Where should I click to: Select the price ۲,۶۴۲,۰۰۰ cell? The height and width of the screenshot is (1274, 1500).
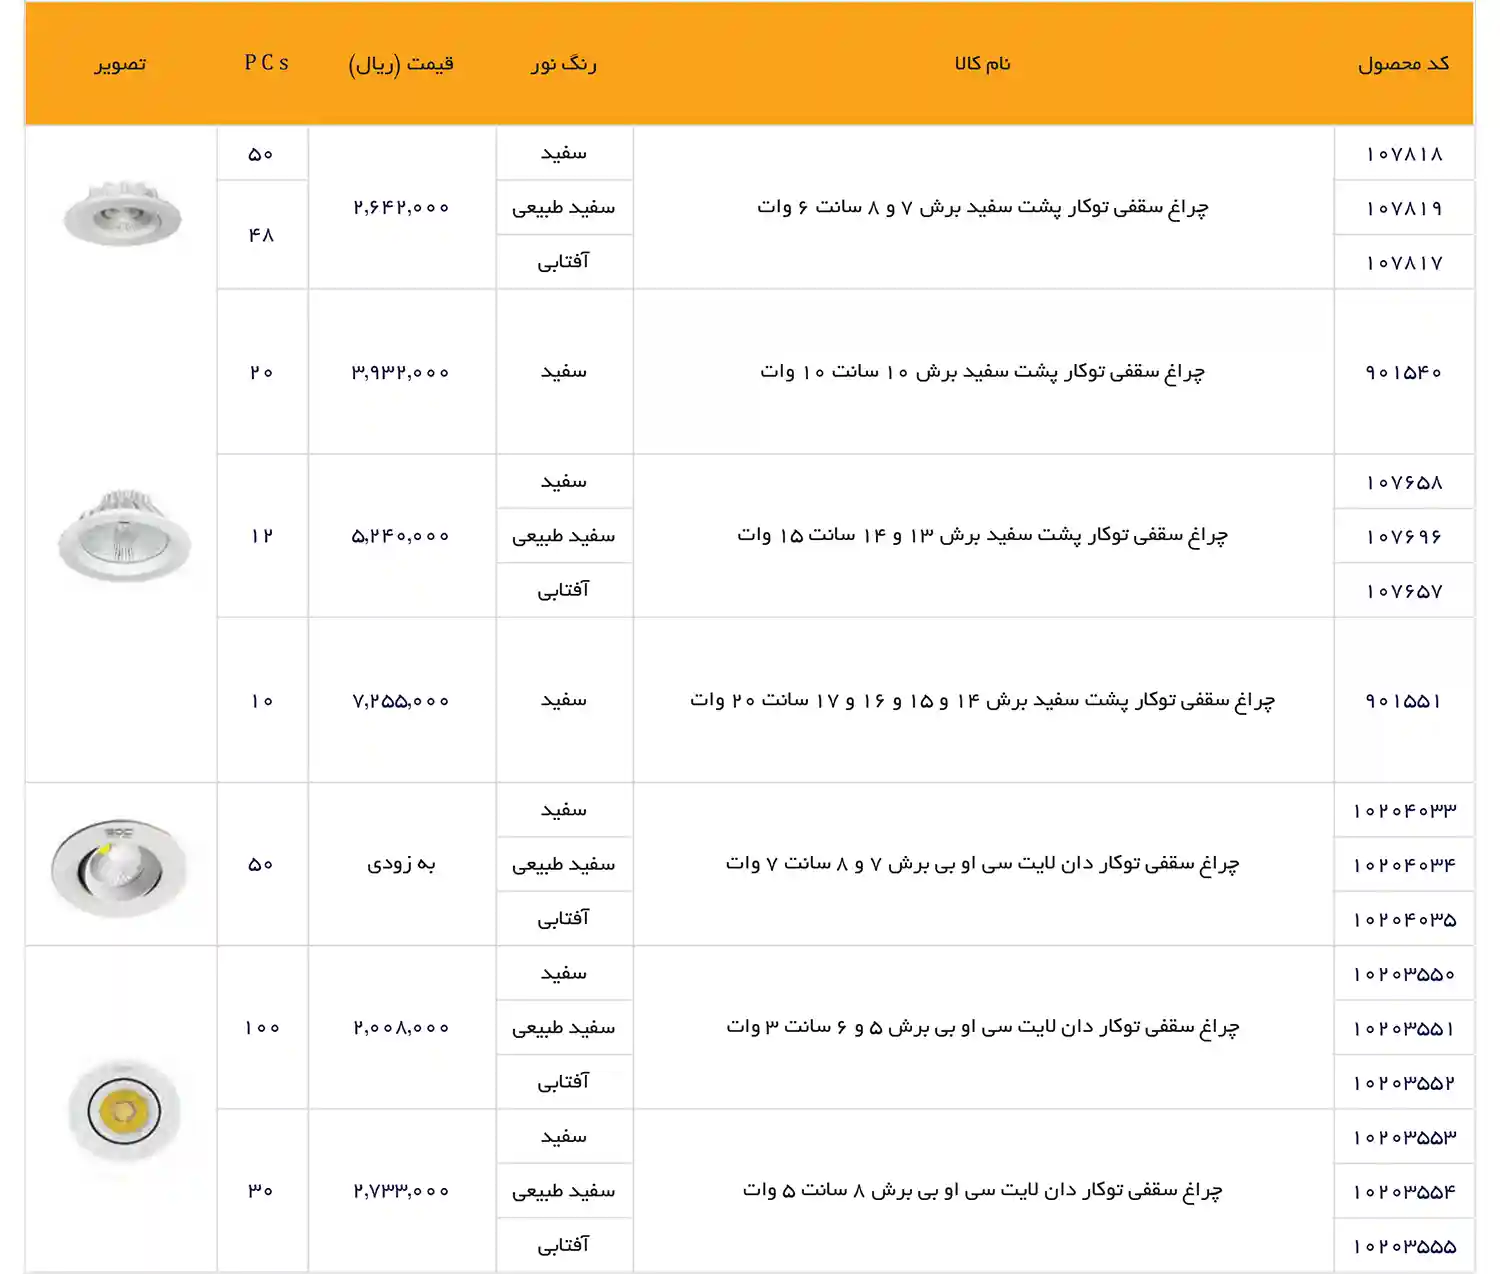[x=400, y=207]
